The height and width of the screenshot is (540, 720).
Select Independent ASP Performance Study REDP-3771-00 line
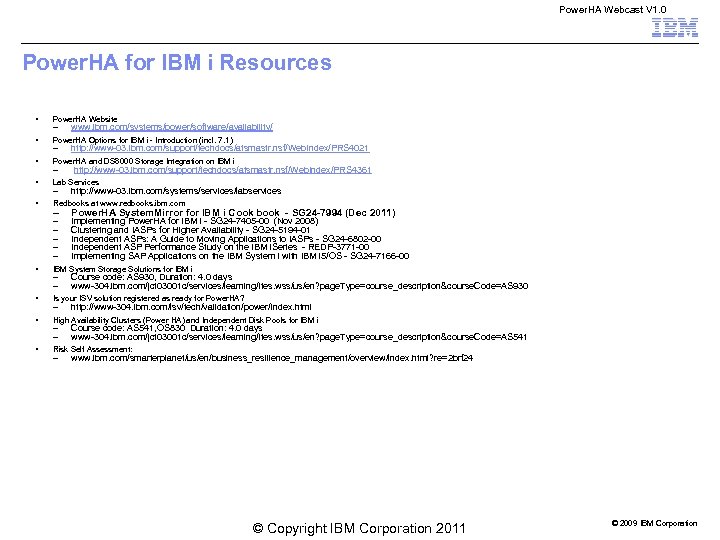pos(220,247)
